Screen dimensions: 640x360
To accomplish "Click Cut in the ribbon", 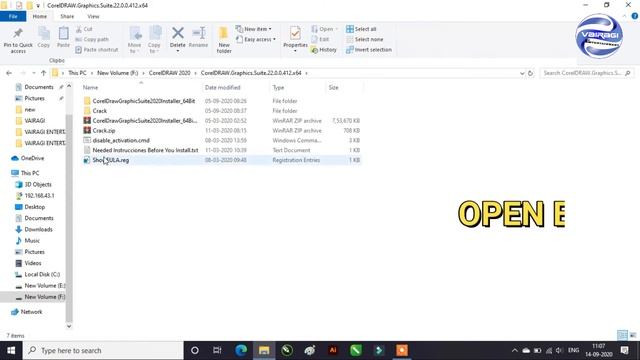I will [x=84, y=29].
